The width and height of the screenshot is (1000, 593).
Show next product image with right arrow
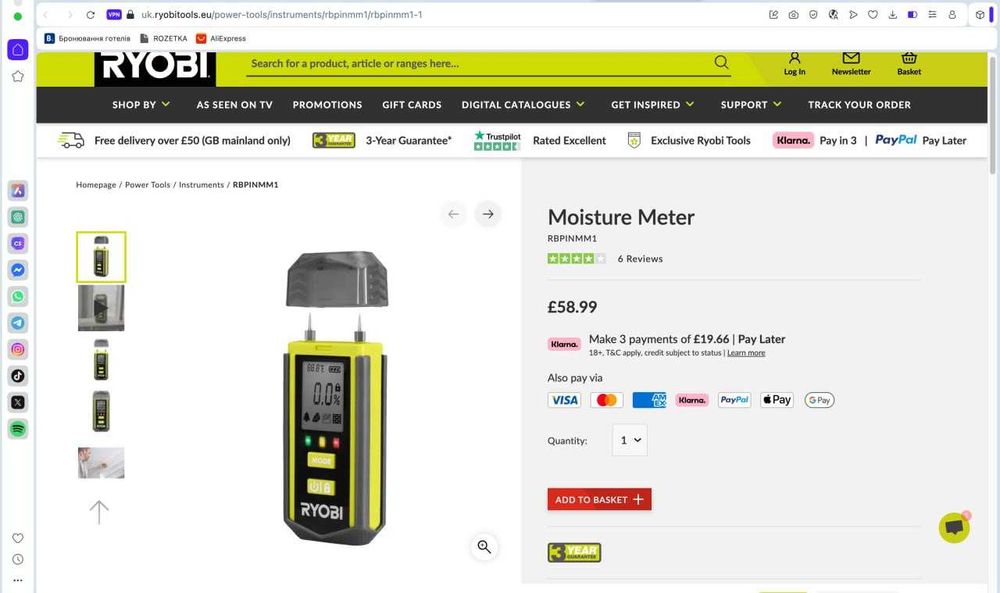[488, 214]
